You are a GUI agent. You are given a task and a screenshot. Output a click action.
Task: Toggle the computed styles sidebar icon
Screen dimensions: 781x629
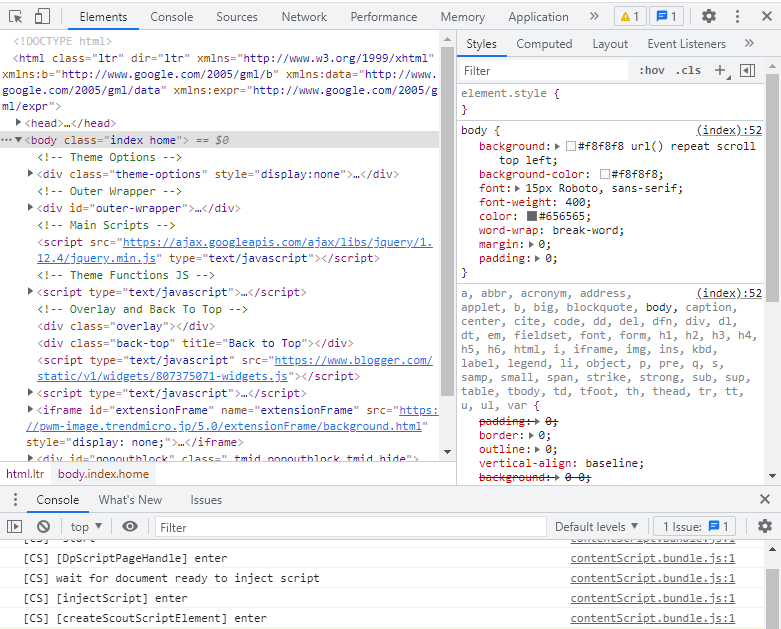pyautogui.click(x=747, y=71)
